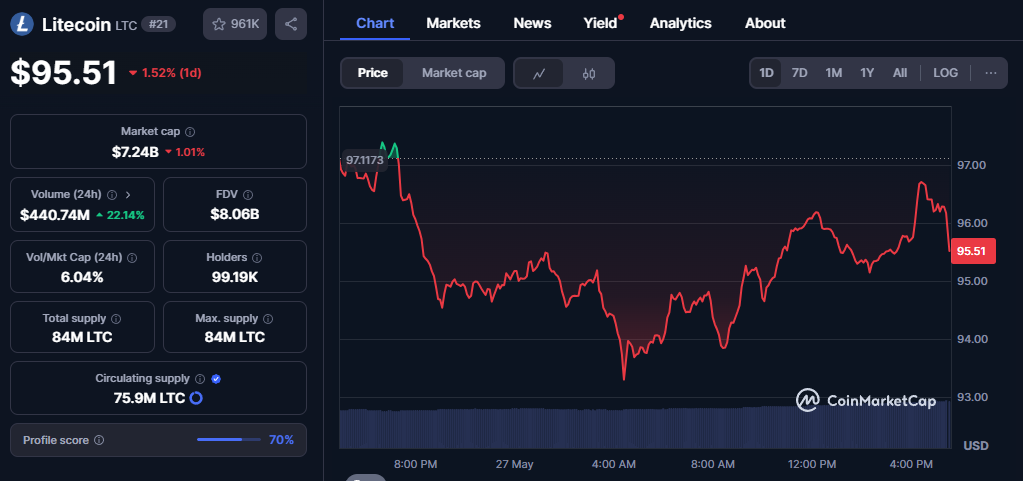Viewport: 1023px width, 481px height.
Task: Click the 97.1173 chart price label
Action: tap(365, 160)
